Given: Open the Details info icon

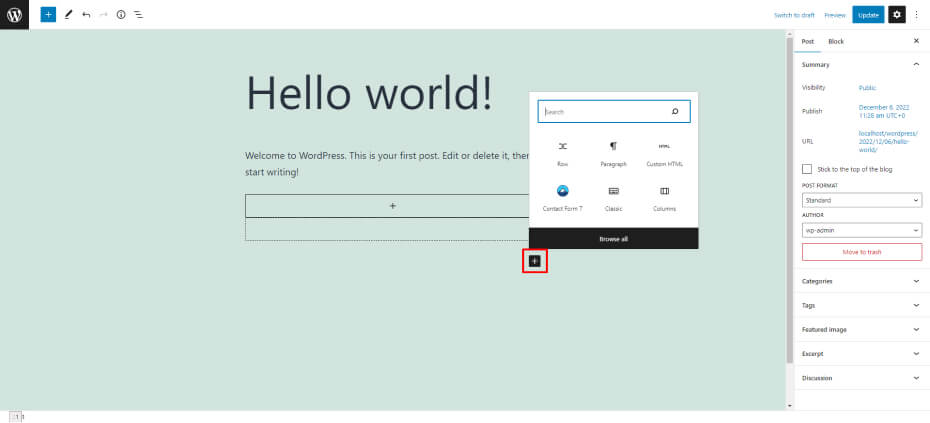Looking at the screenshot, I should tap(121, 15).
